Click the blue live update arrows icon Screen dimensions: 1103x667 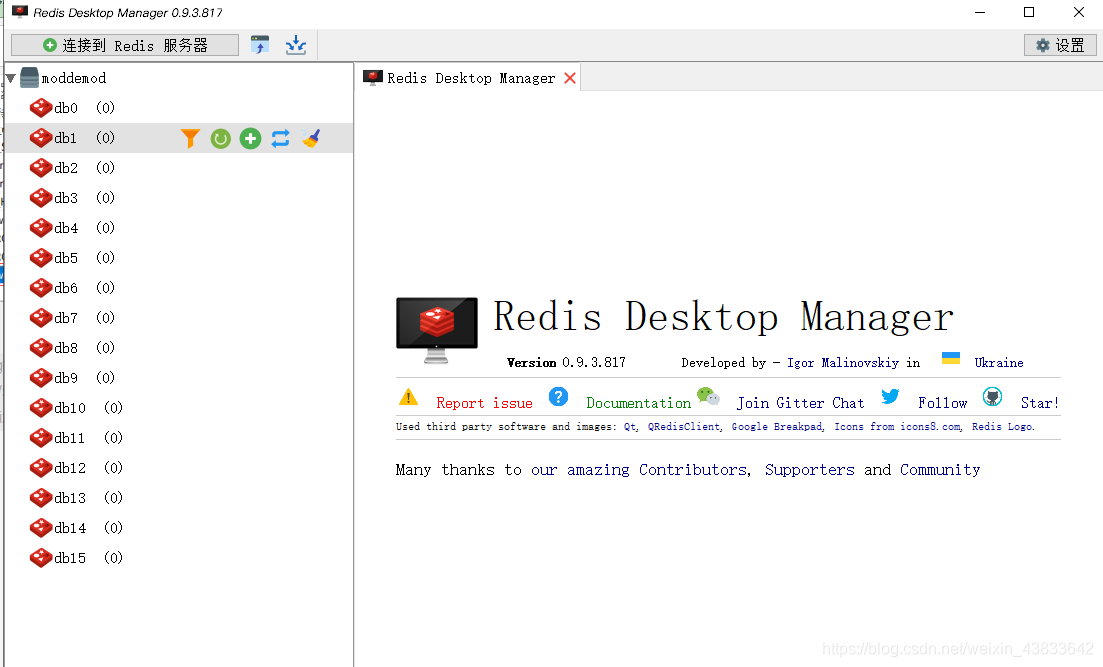(x=281, y=139)
